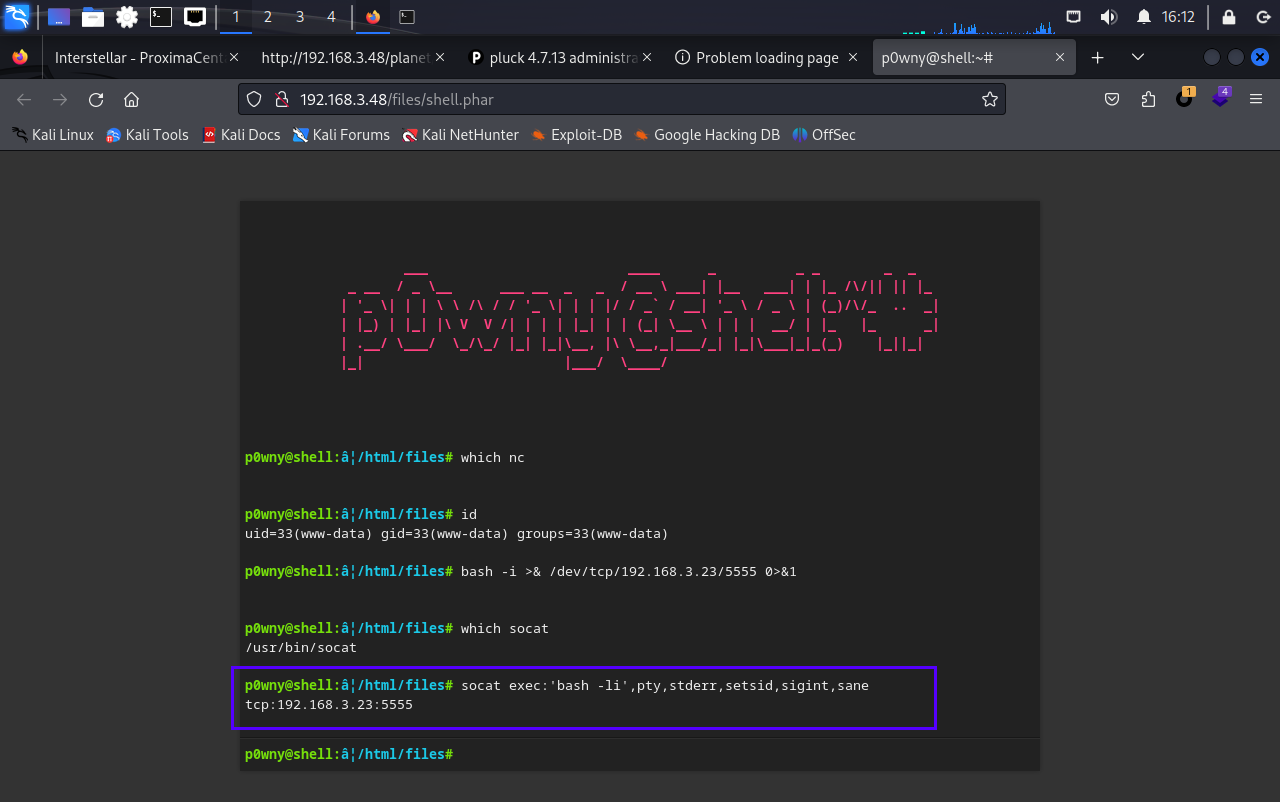1280x802 pixels.
Task: Open the Firefox extensions puzzle icon
Action: coord(1148,99)
